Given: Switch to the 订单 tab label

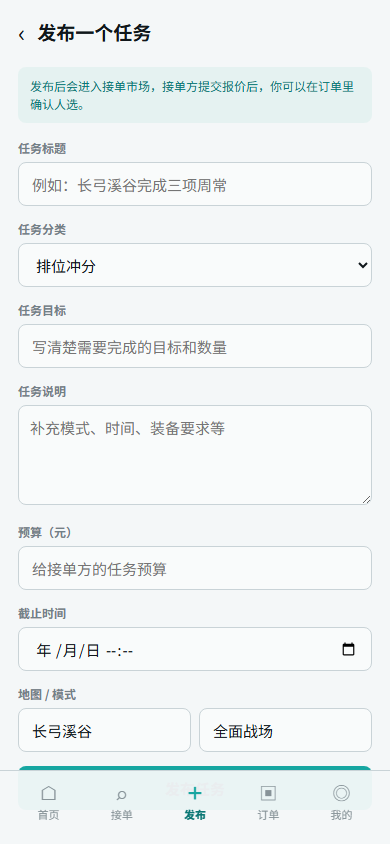Looking at the screenshot, I should (268, 815).
